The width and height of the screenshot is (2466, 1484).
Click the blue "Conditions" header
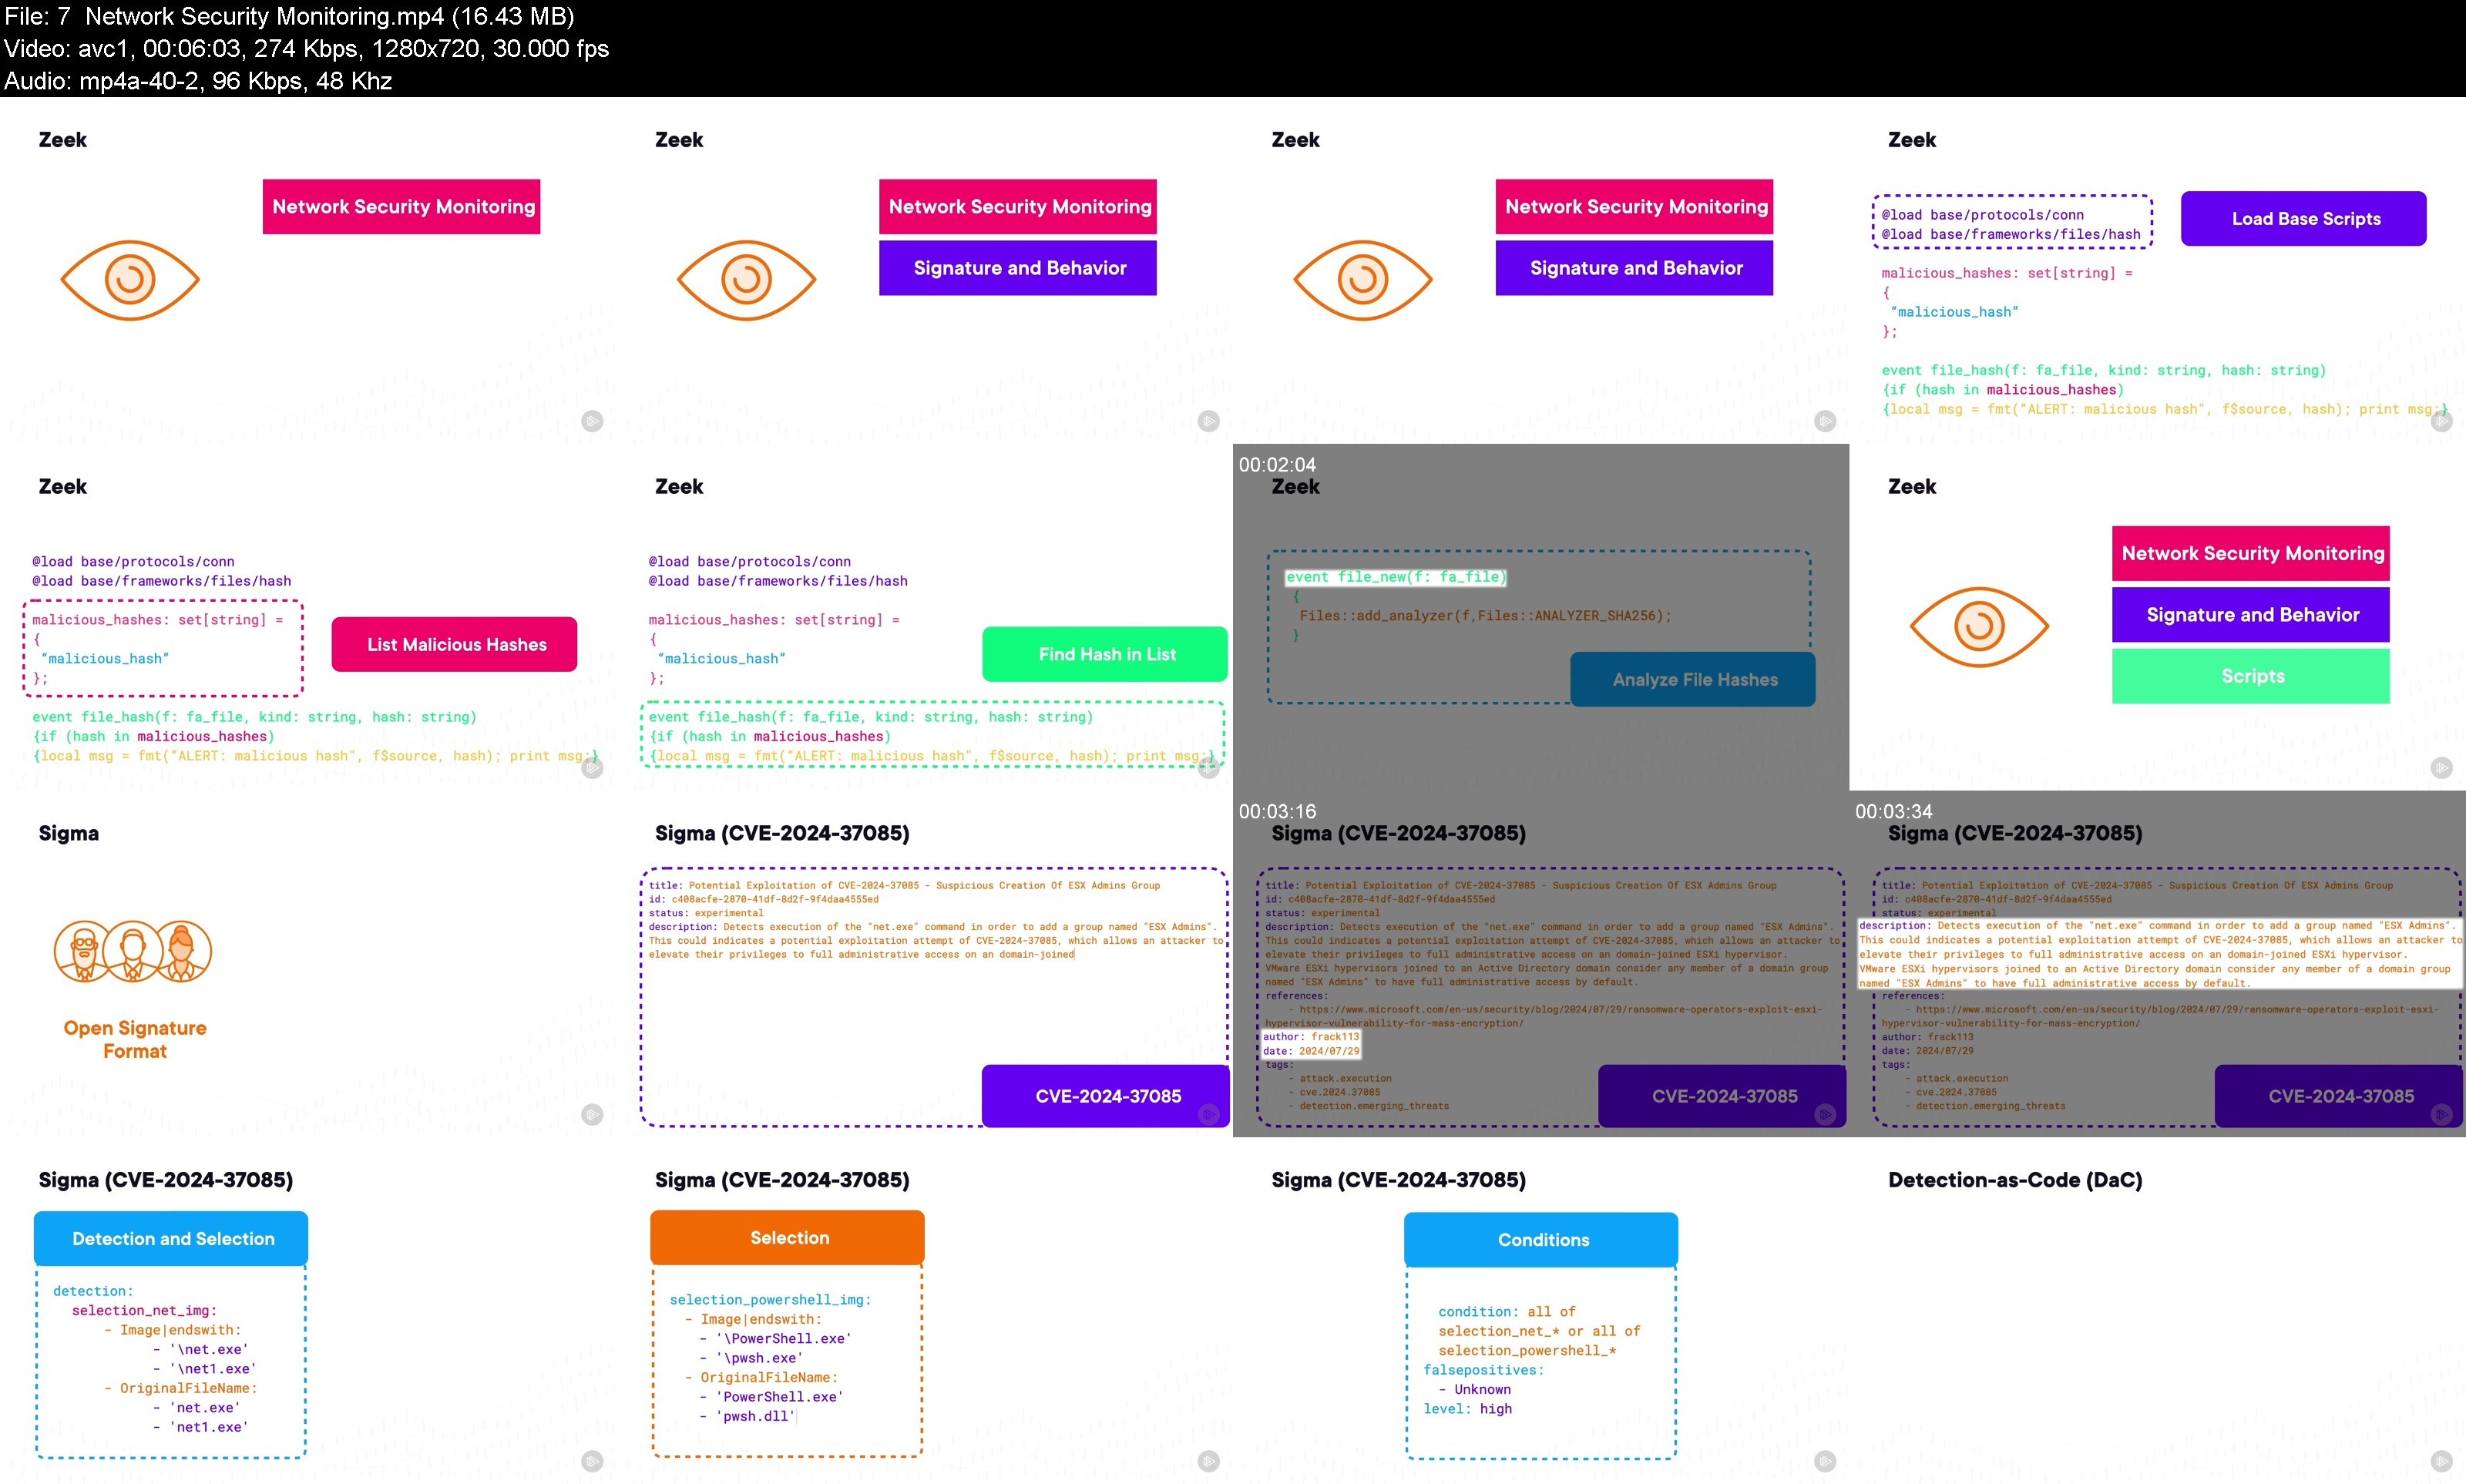(1542, 1239)
